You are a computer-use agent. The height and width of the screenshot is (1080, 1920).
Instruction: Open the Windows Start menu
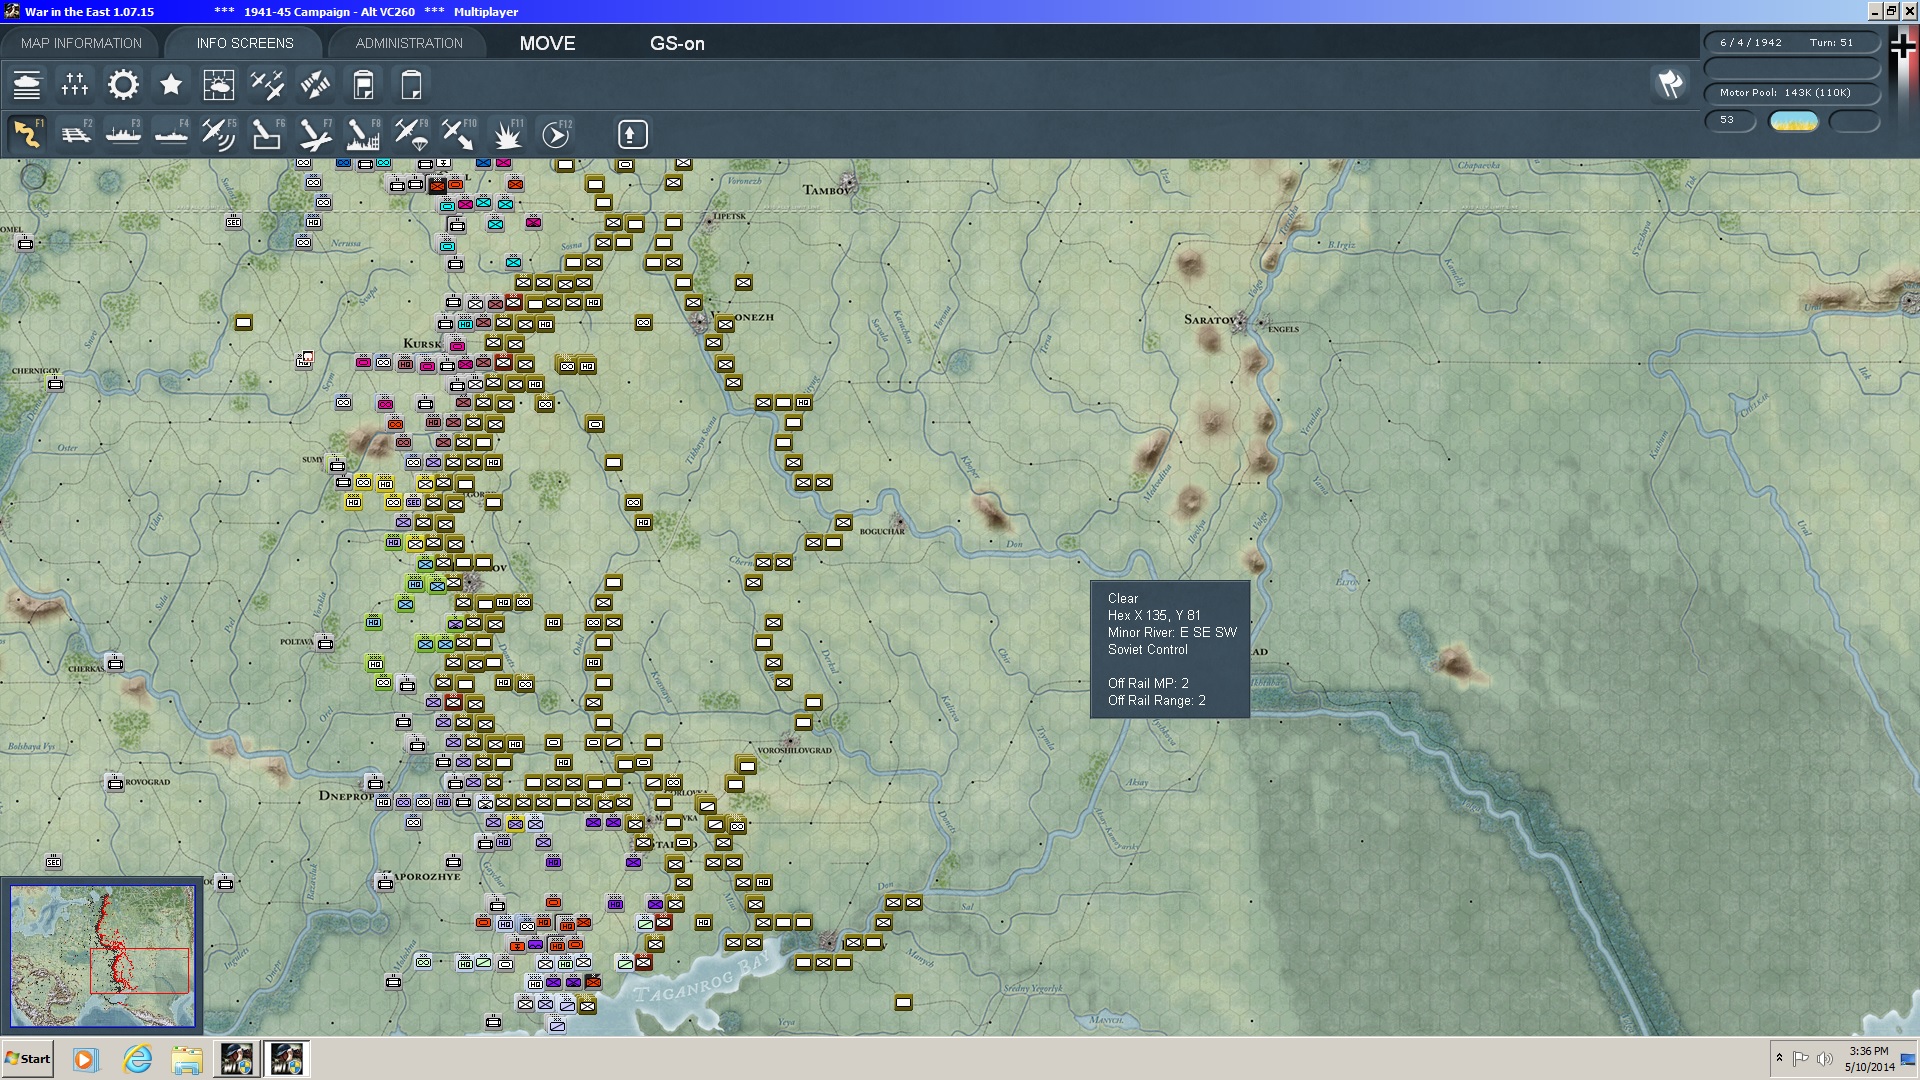point(27,1059)
